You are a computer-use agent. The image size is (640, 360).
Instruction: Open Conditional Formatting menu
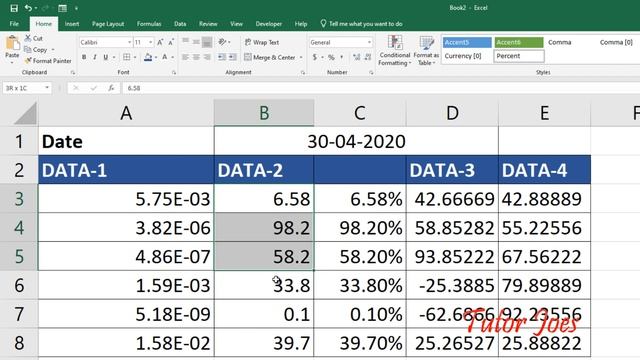tap(394, 51)
